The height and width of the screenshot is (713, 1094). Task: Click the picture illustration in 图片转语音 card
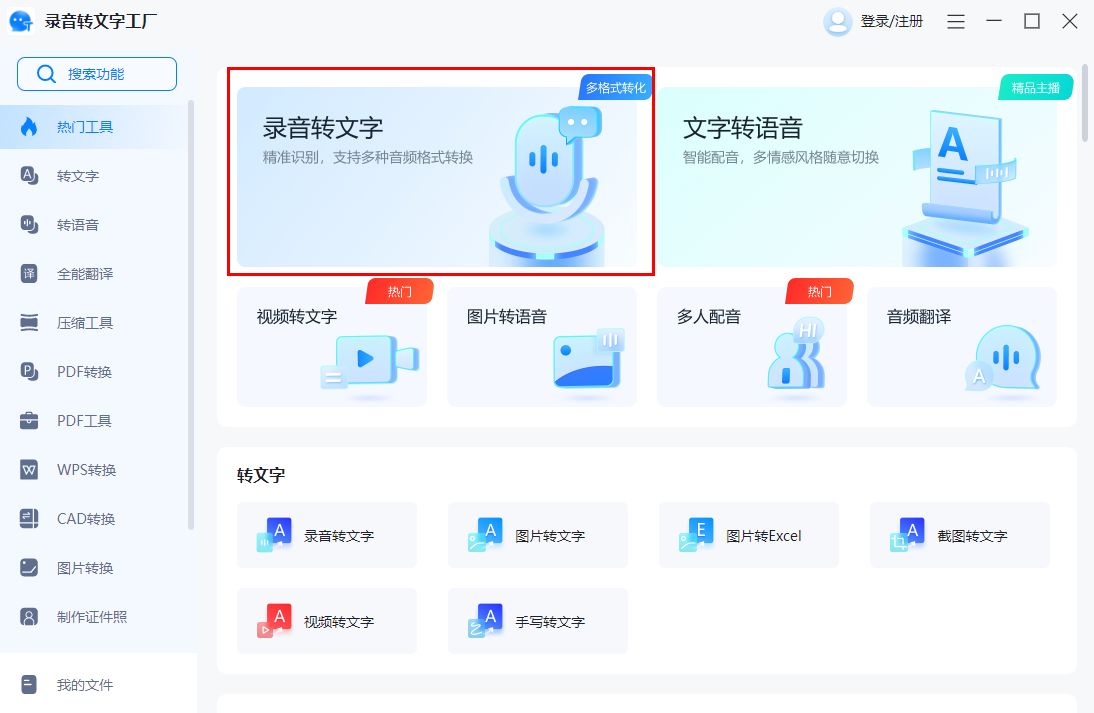point(588,358)
